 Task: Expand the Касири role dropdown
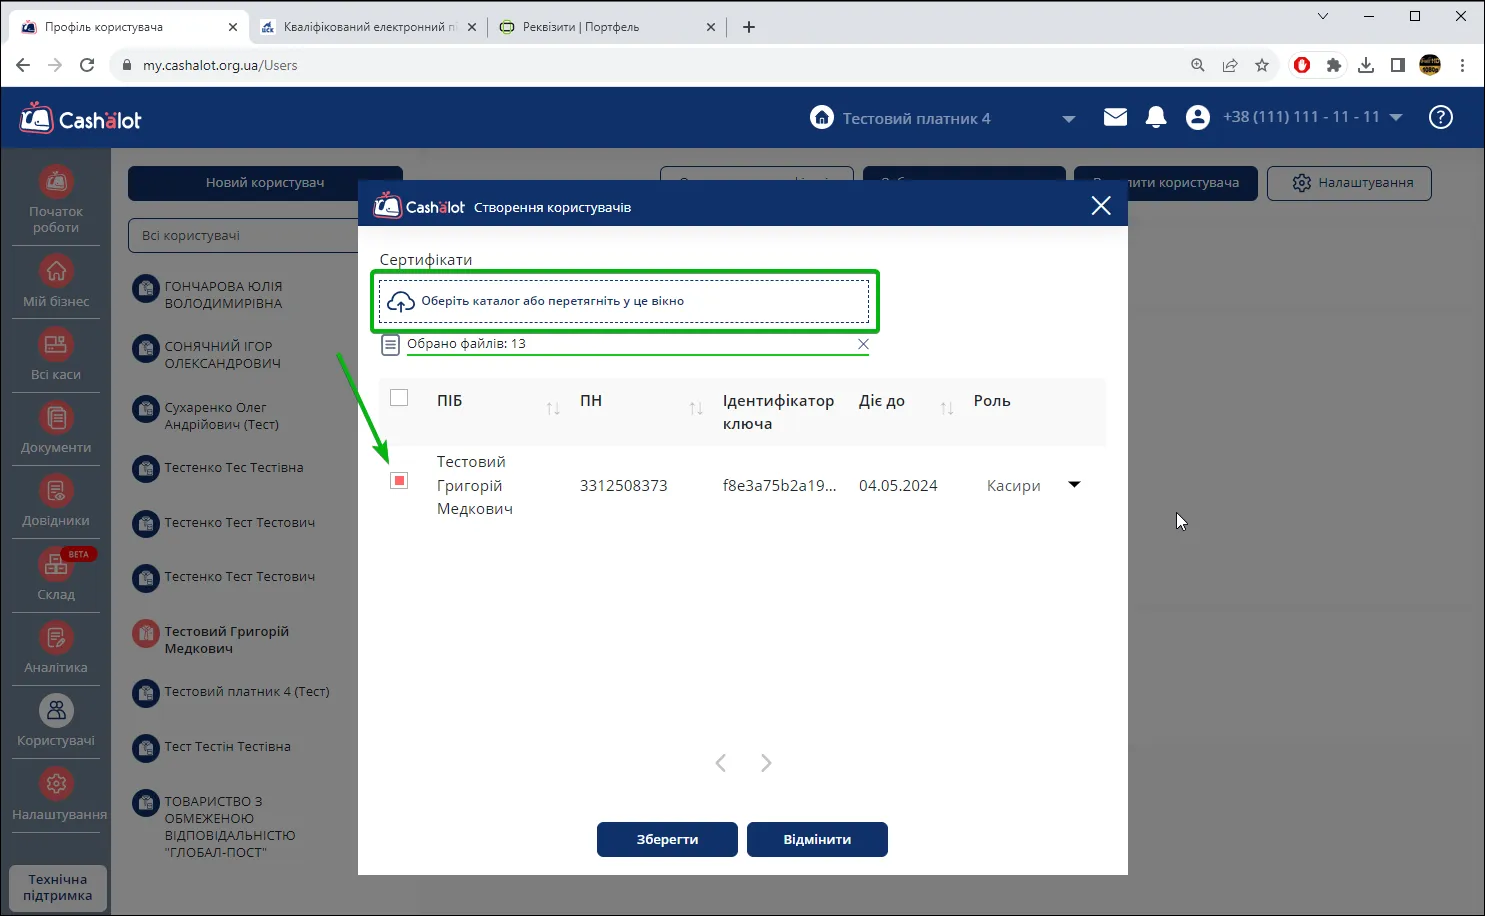(1074, 485)
